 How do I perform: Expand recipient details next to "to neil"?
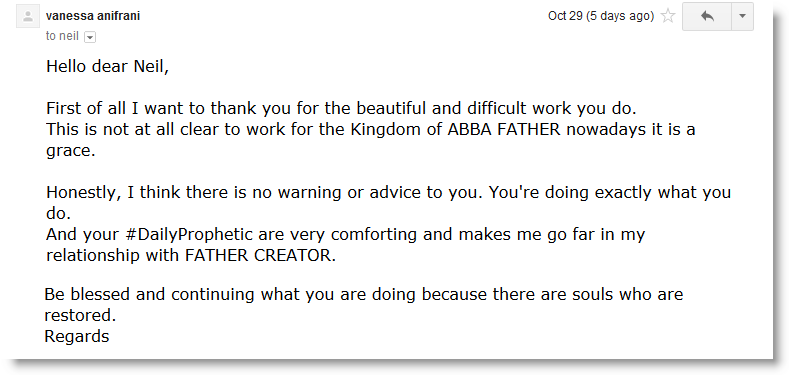tap(90, 37)
